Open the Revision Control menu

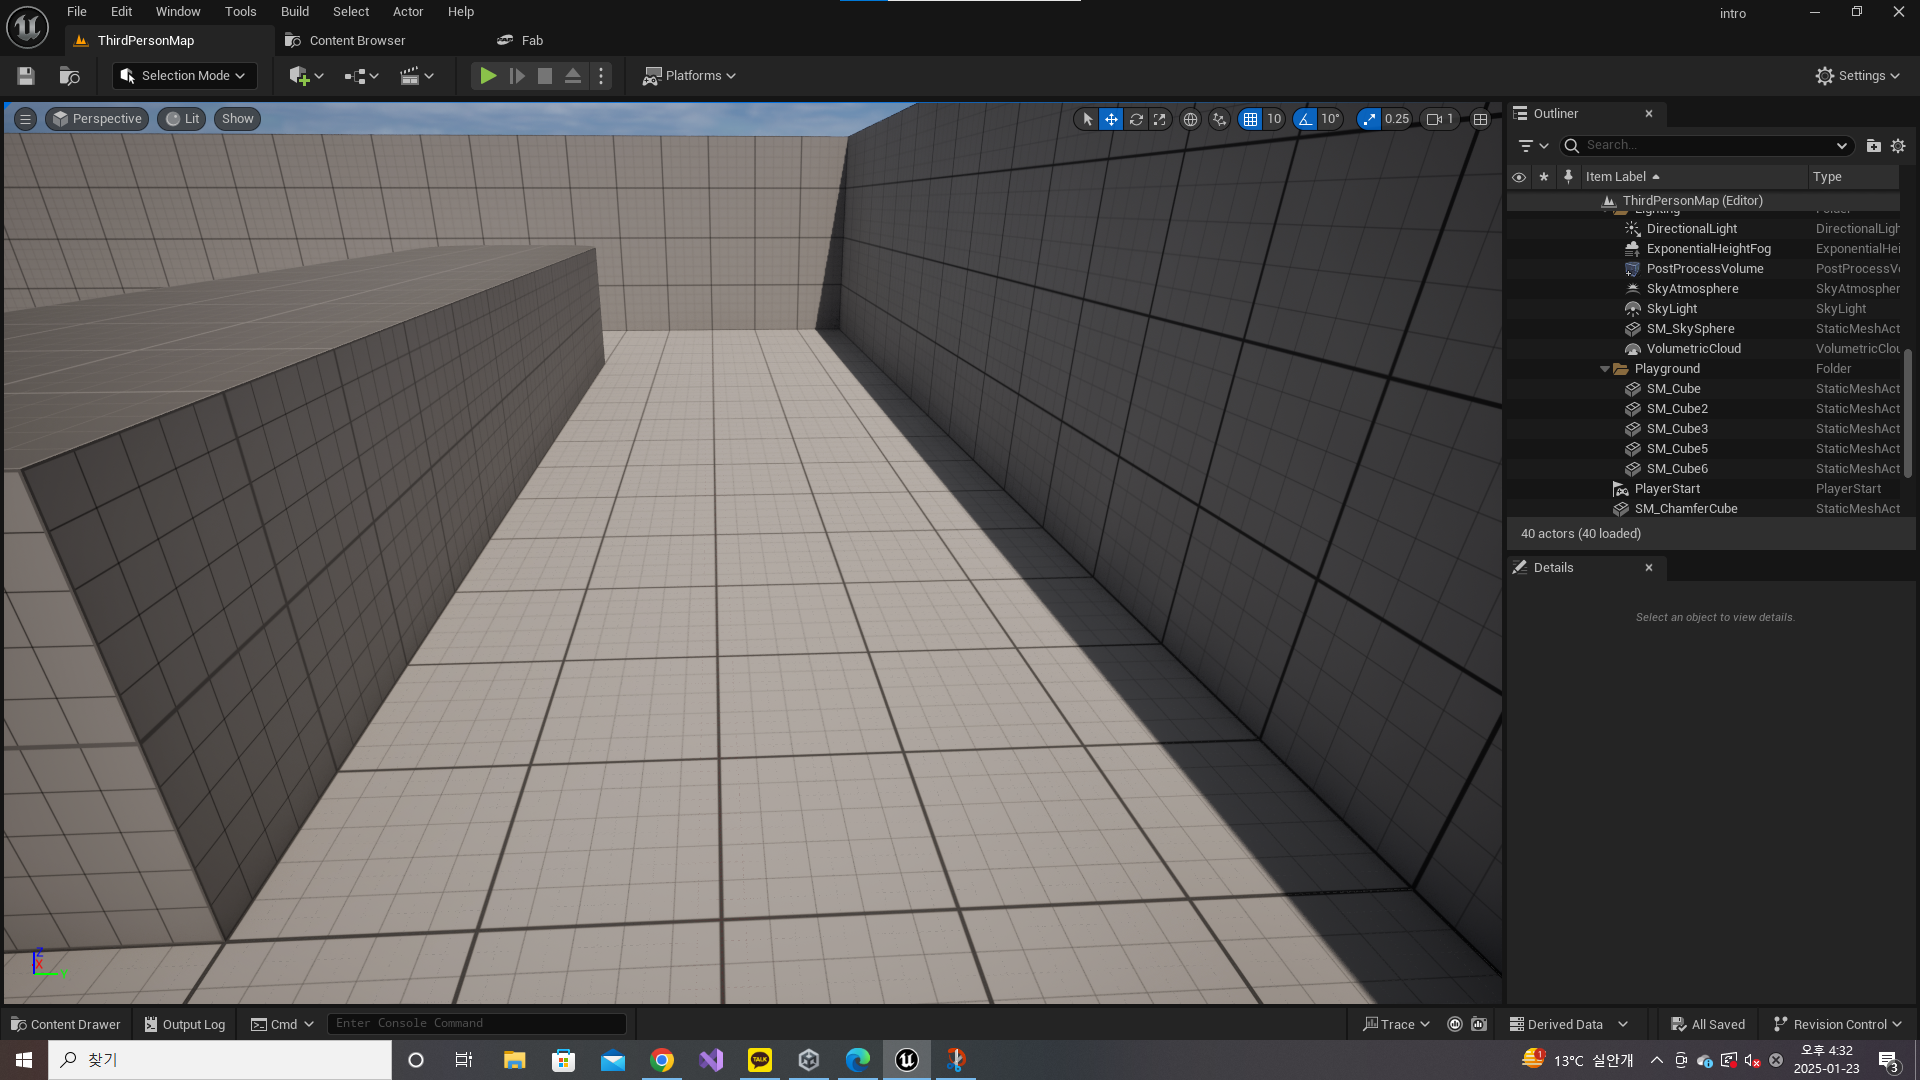coord(1838,1024)
